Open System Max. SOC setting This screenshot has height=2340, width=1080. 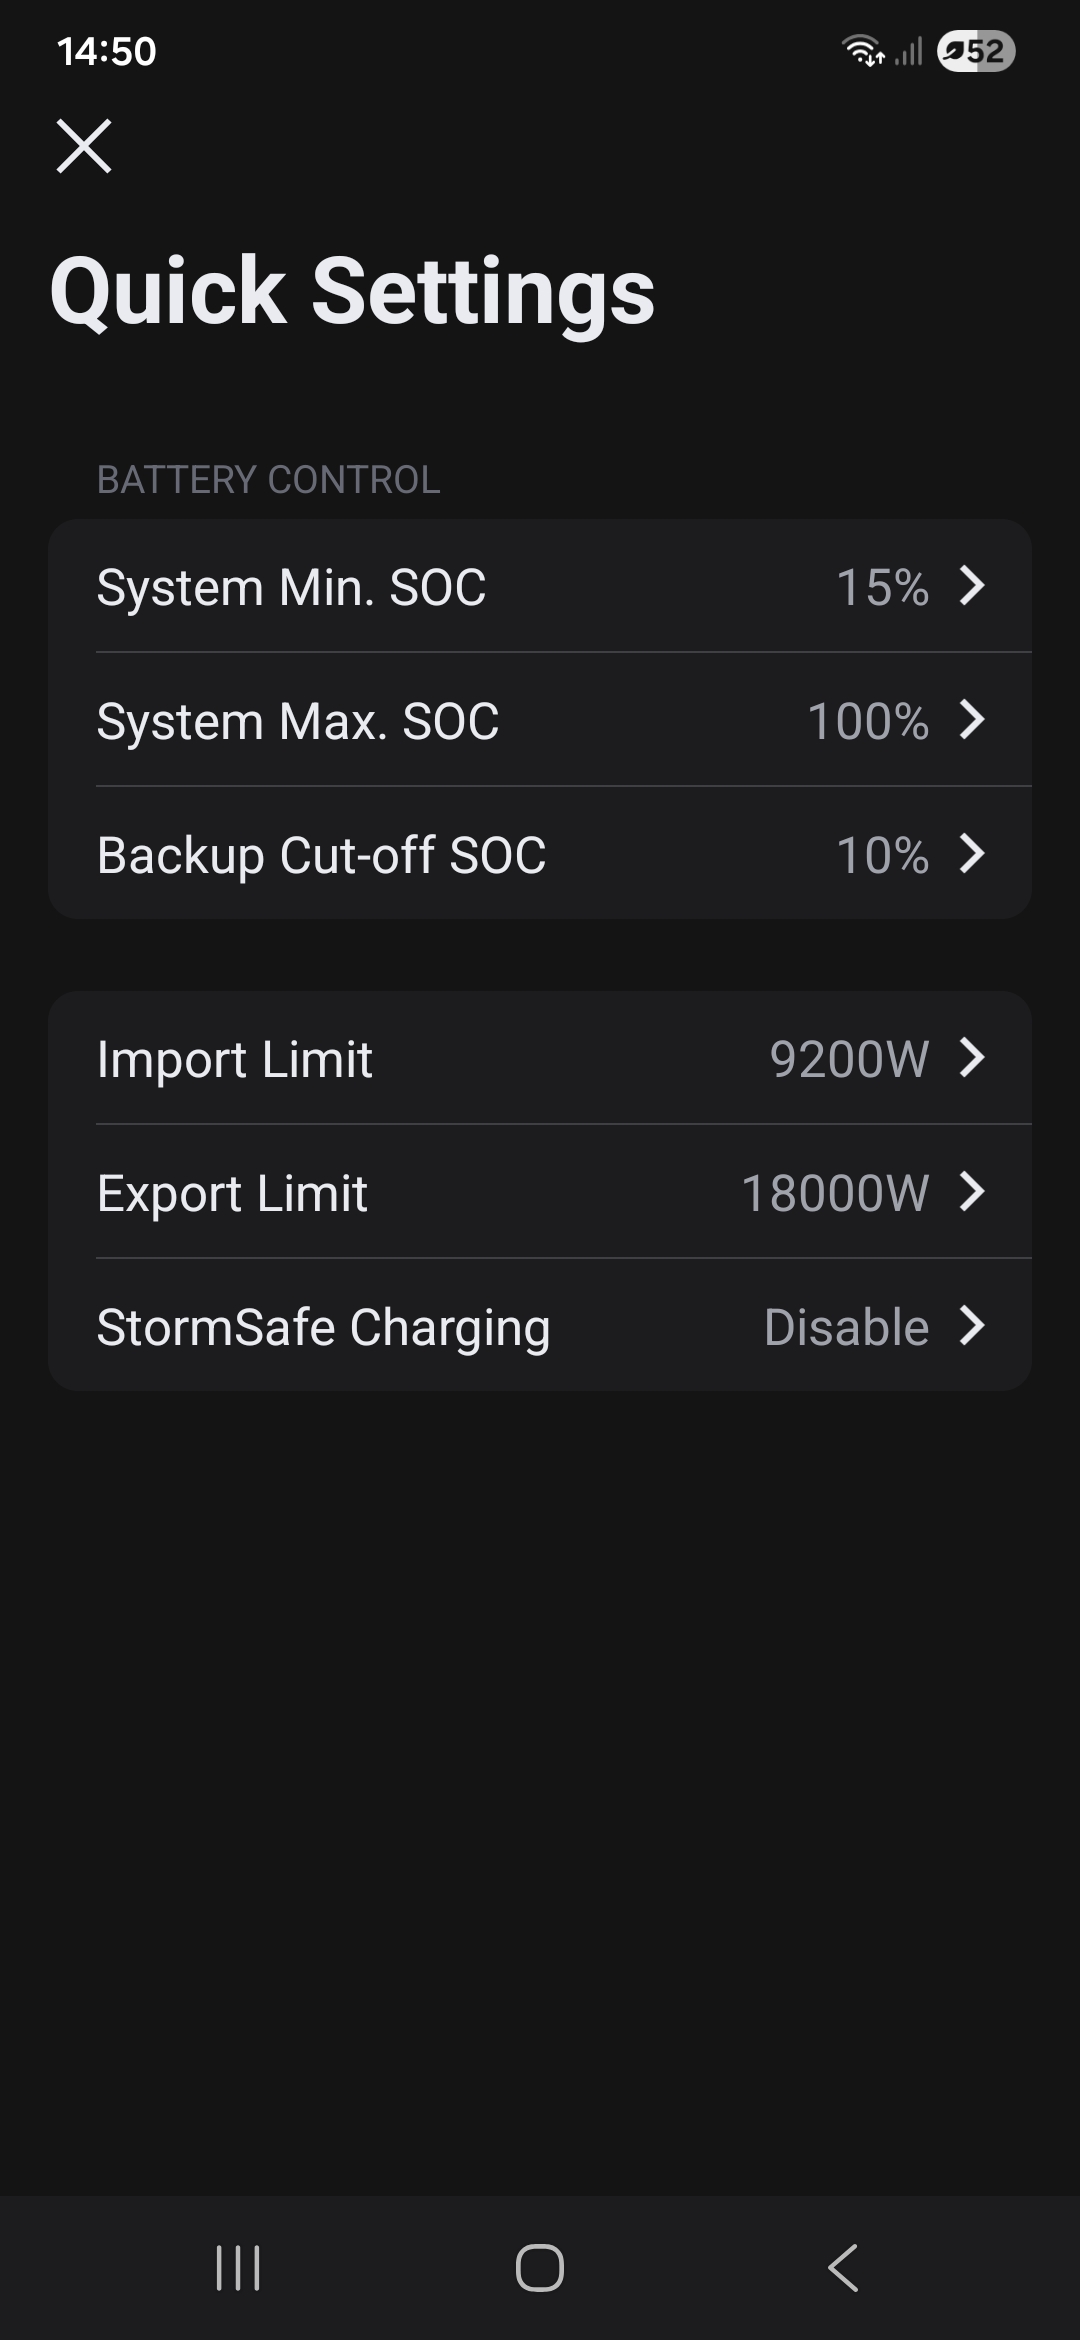[297, 721]
